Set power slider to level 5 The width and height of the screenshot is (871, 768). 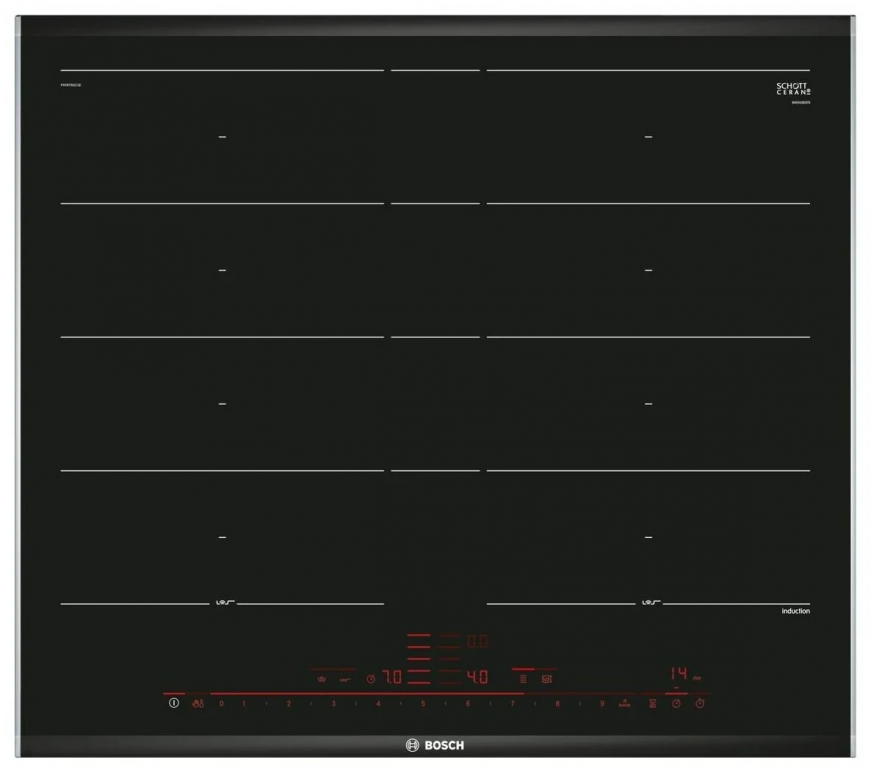pos(423,704)
